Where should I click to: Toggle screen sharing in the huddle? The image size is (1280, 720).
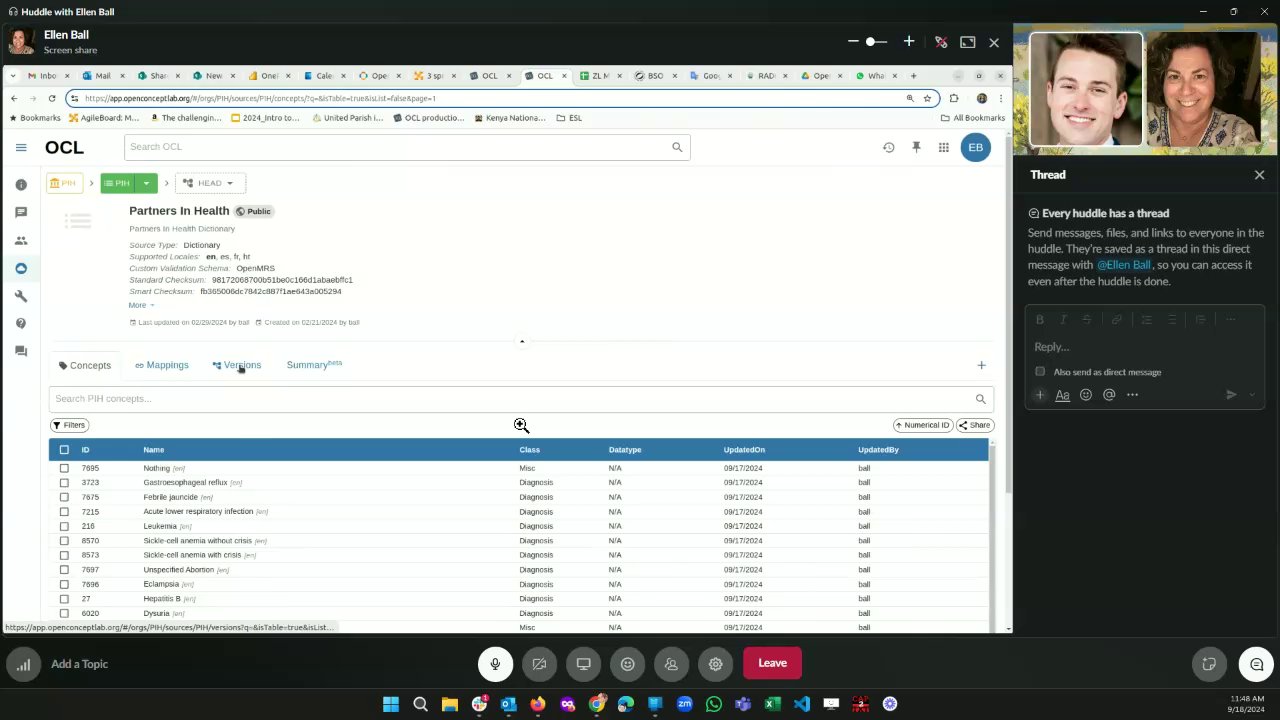click(583, 664)
